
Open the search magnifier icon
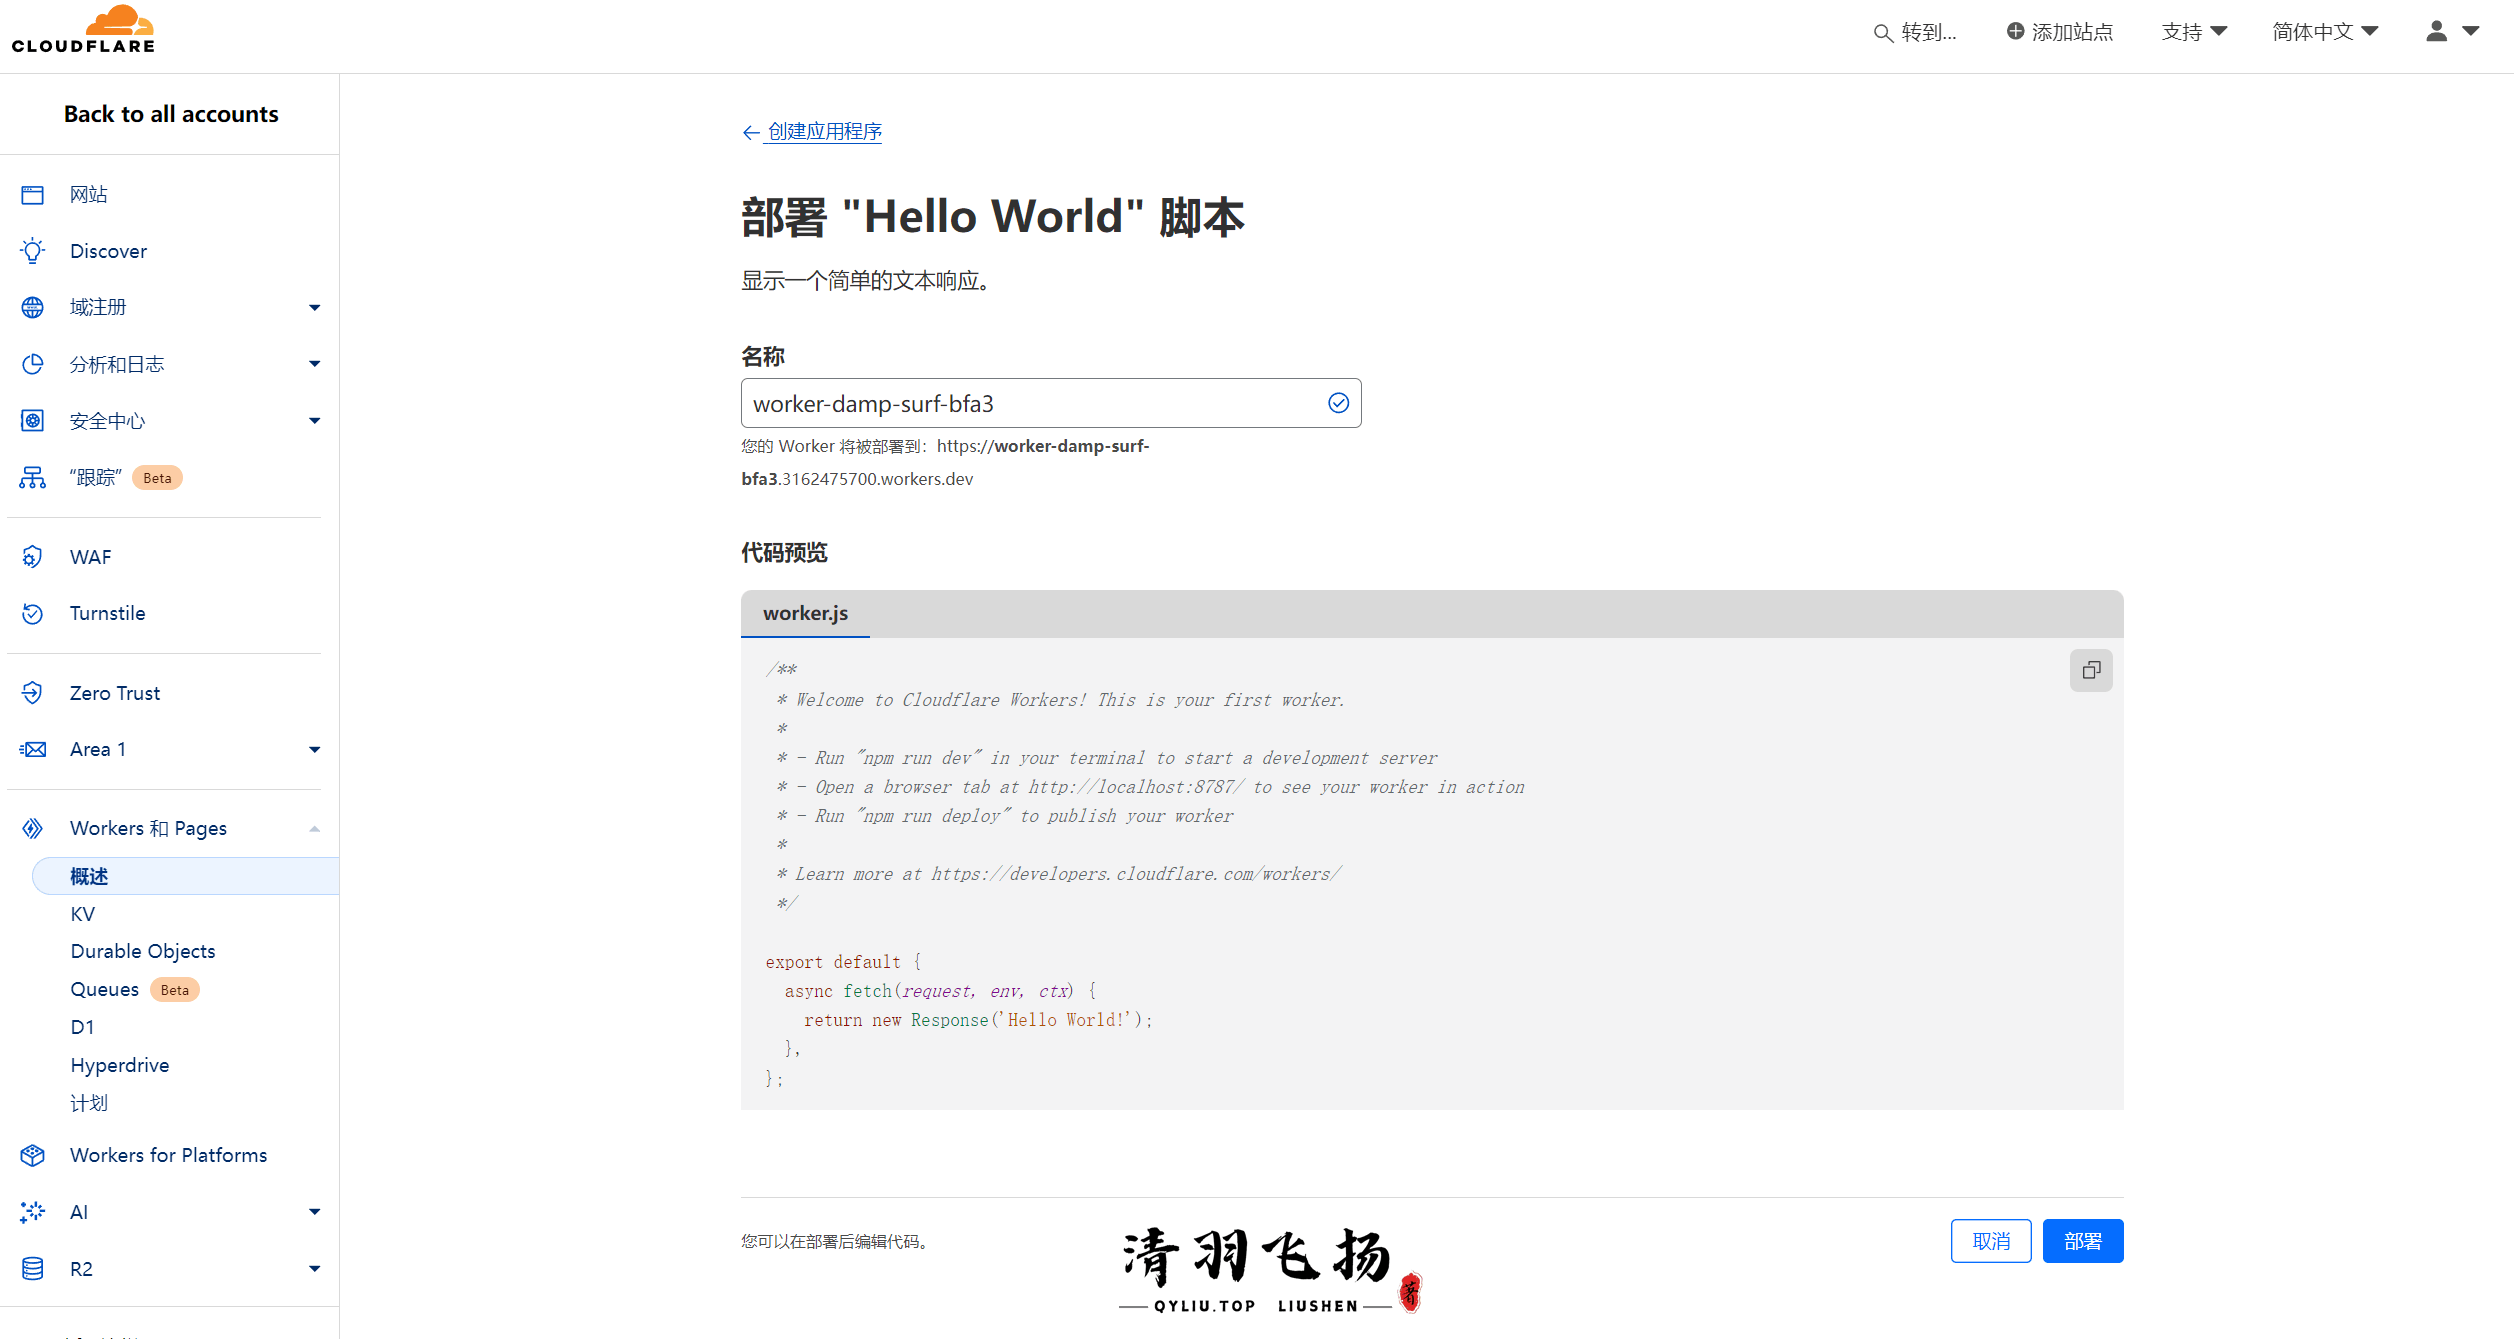pyautogui.click(x=1882, y=33)
